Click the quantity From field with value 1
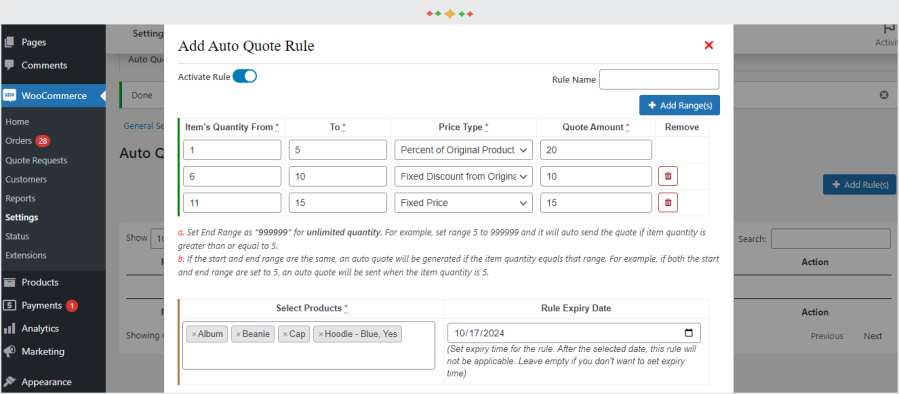Image resolution: width=899 pixels, height=394 pixels. (x=232, y=150)
